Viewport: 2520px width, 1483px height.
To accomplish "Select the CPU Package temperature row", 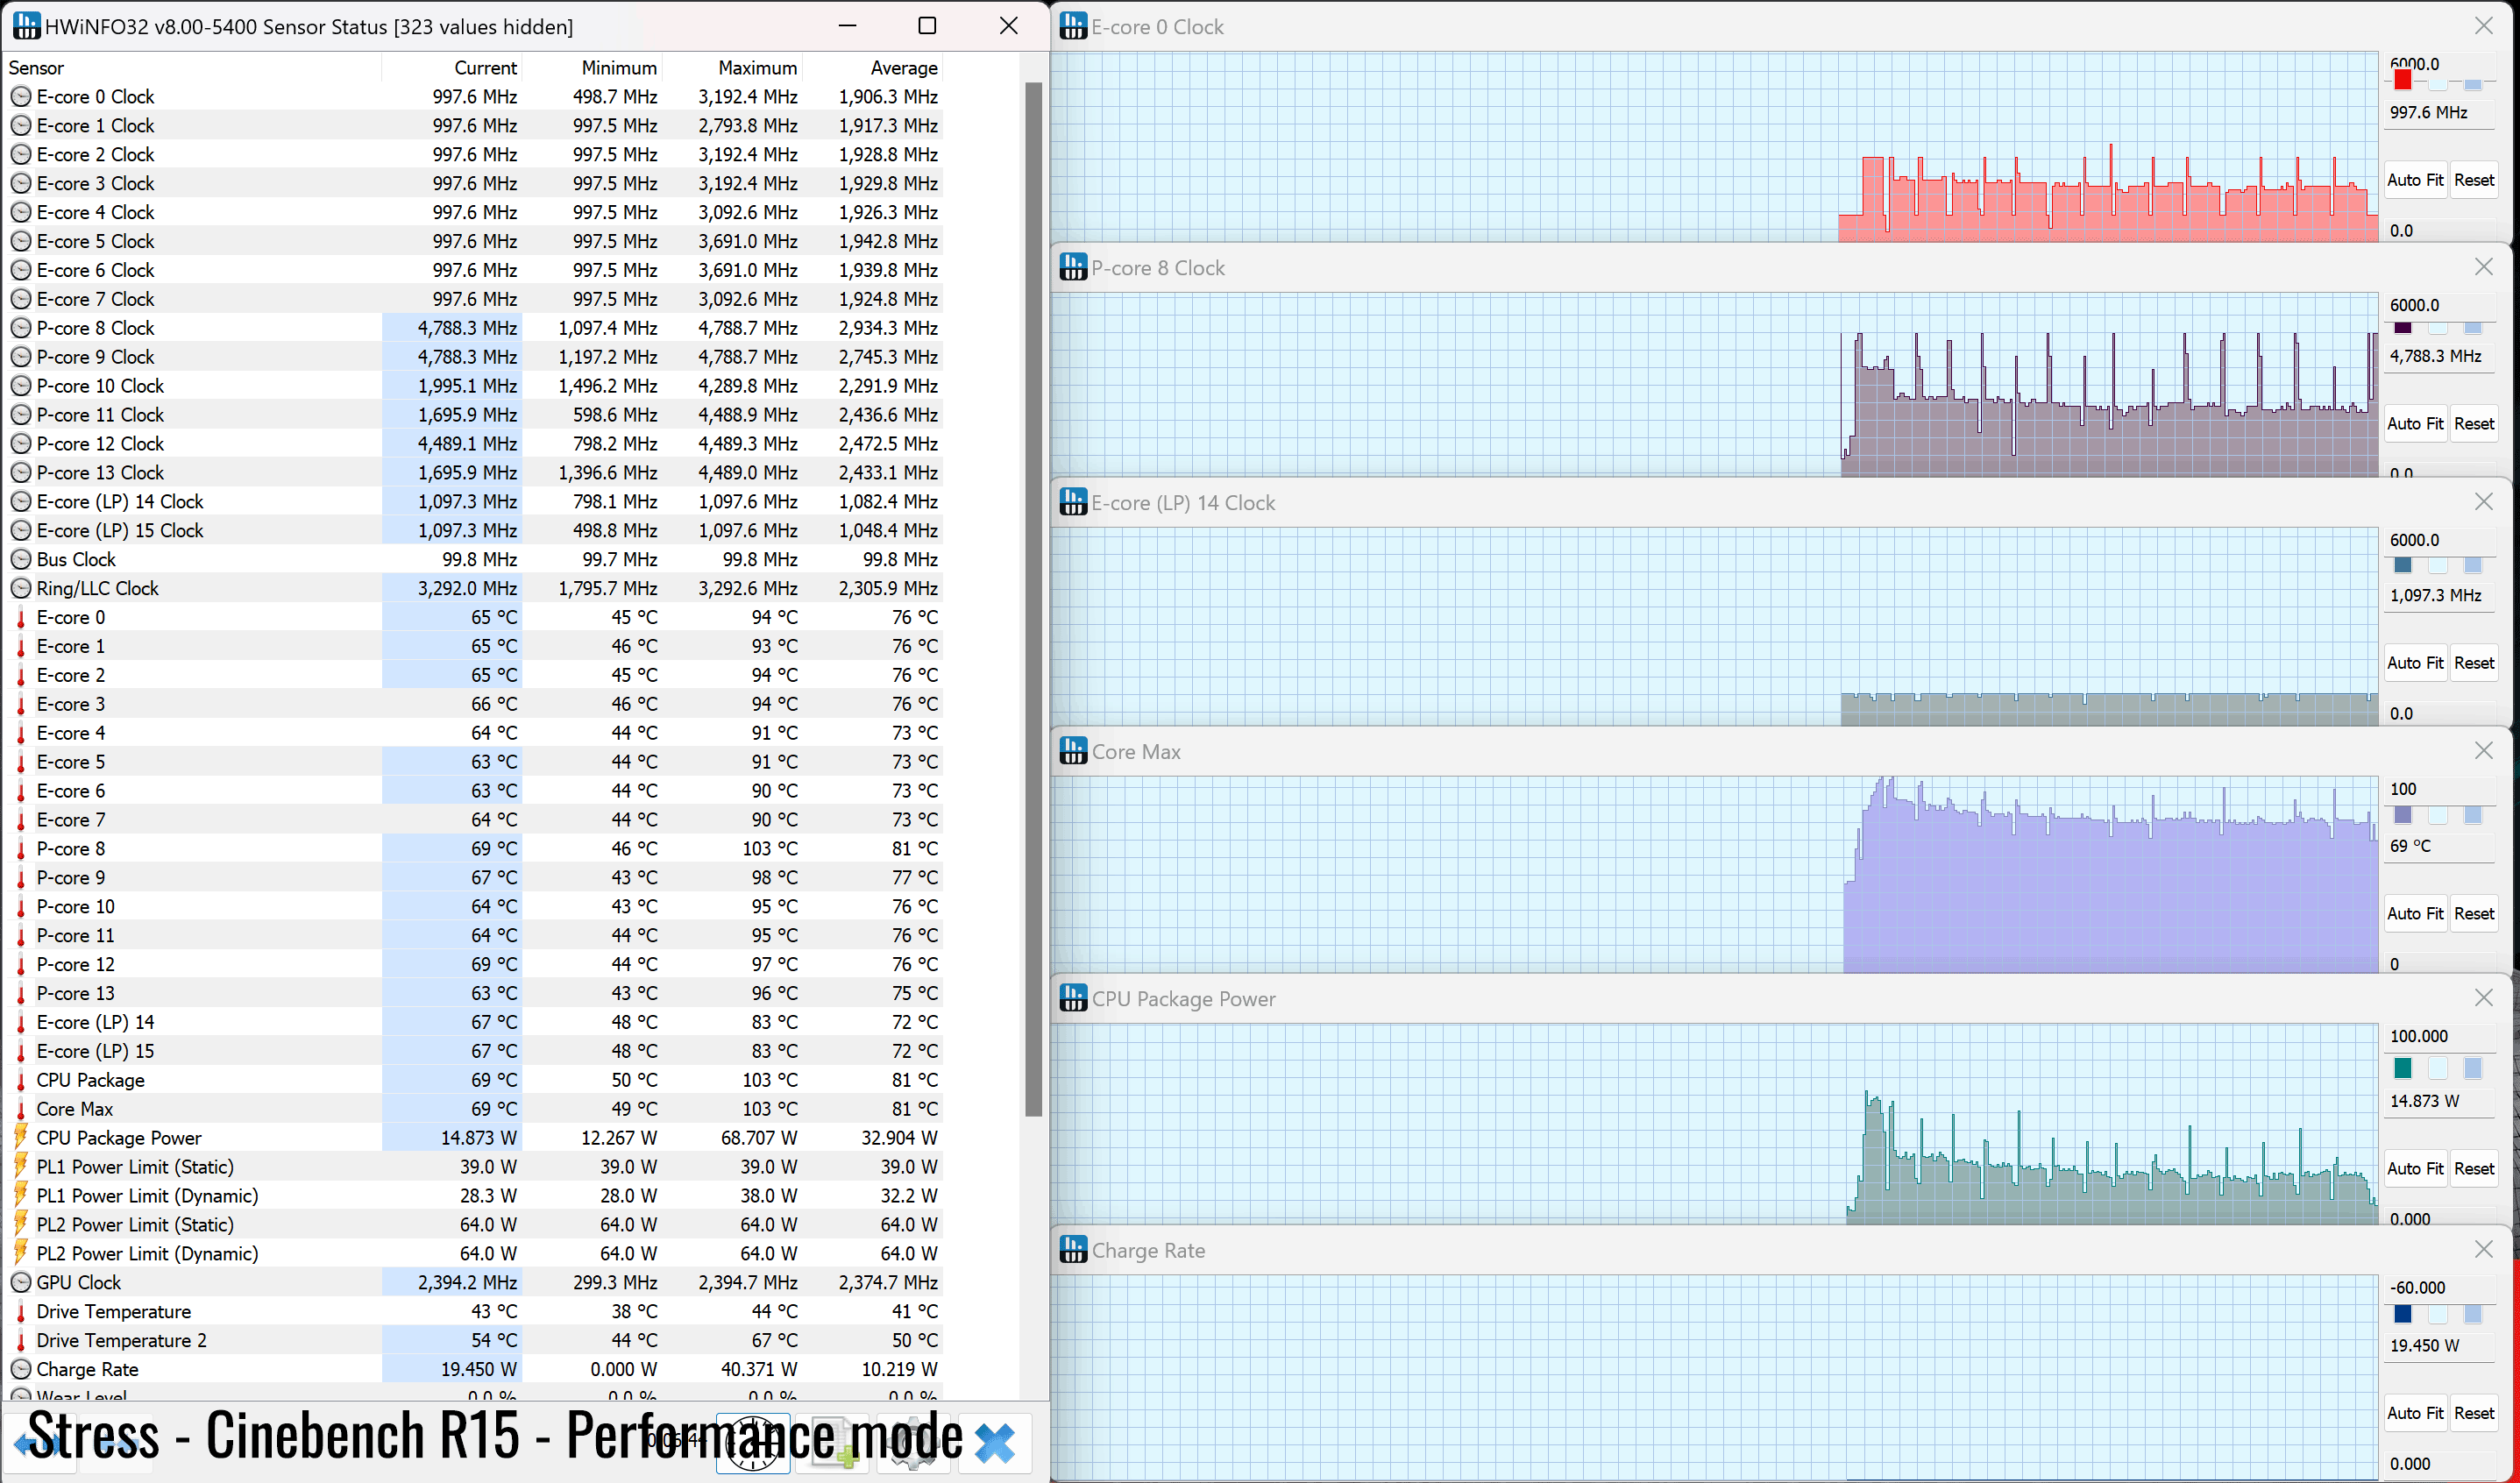I will [x=473, y=1080].
